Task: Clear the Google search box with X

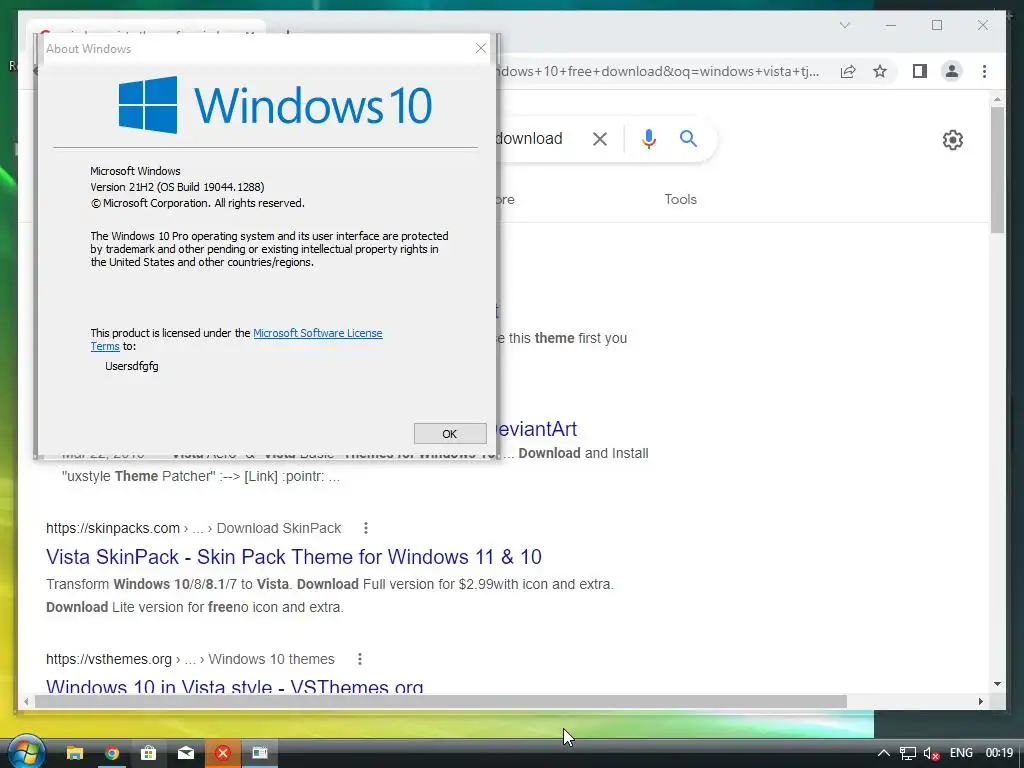Action: [x=600, y=138]
